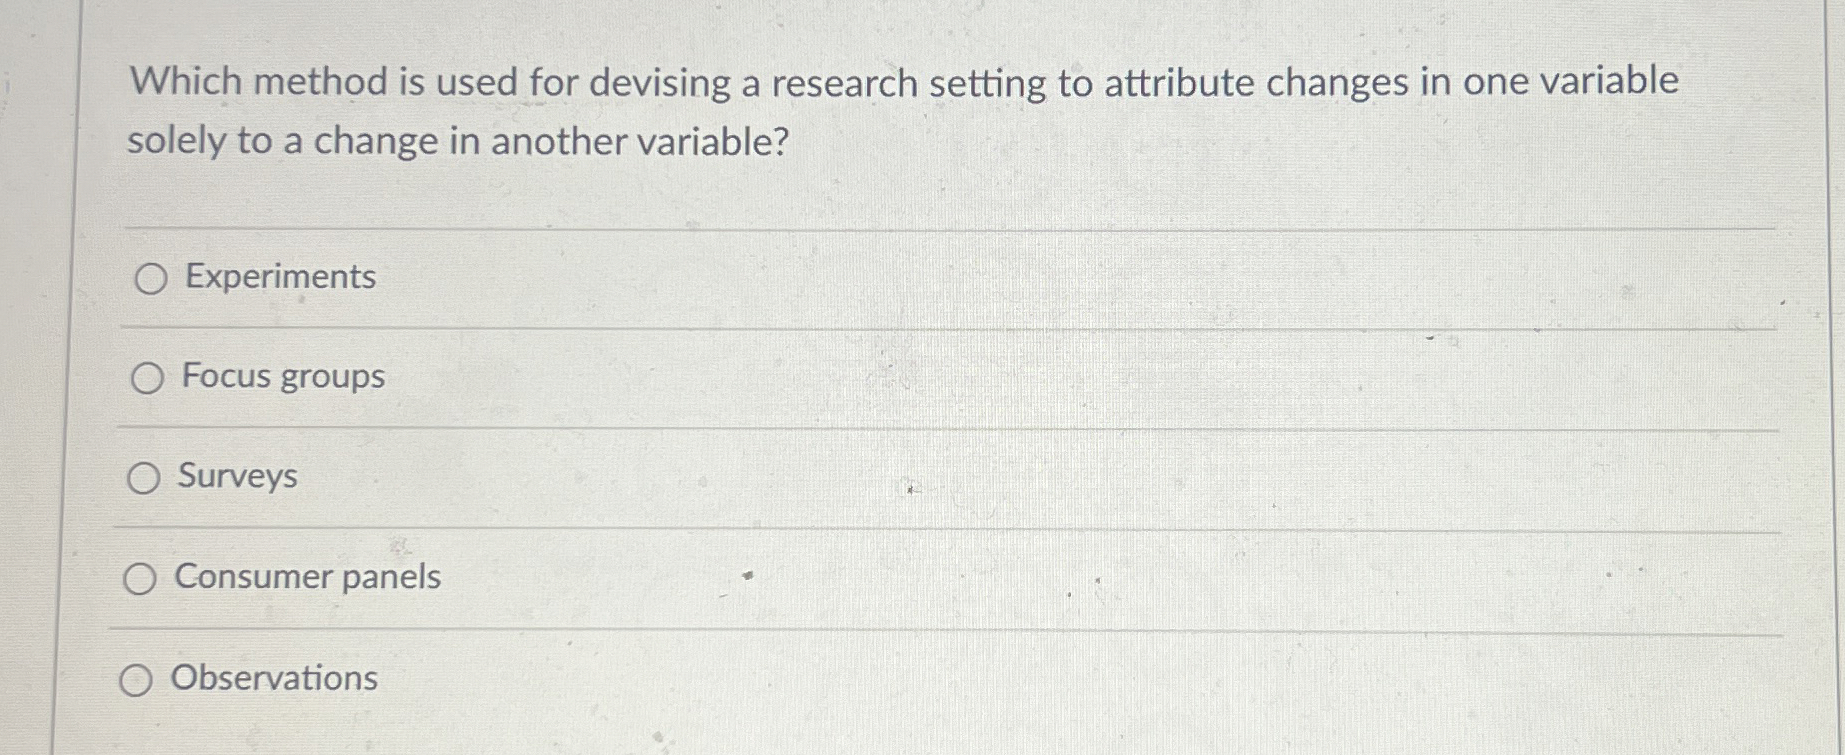Viewport: 1845px width, 755px height.
Task: Click the Focus groups answer label
Action: pyautogui.click(x=283, y=378)
